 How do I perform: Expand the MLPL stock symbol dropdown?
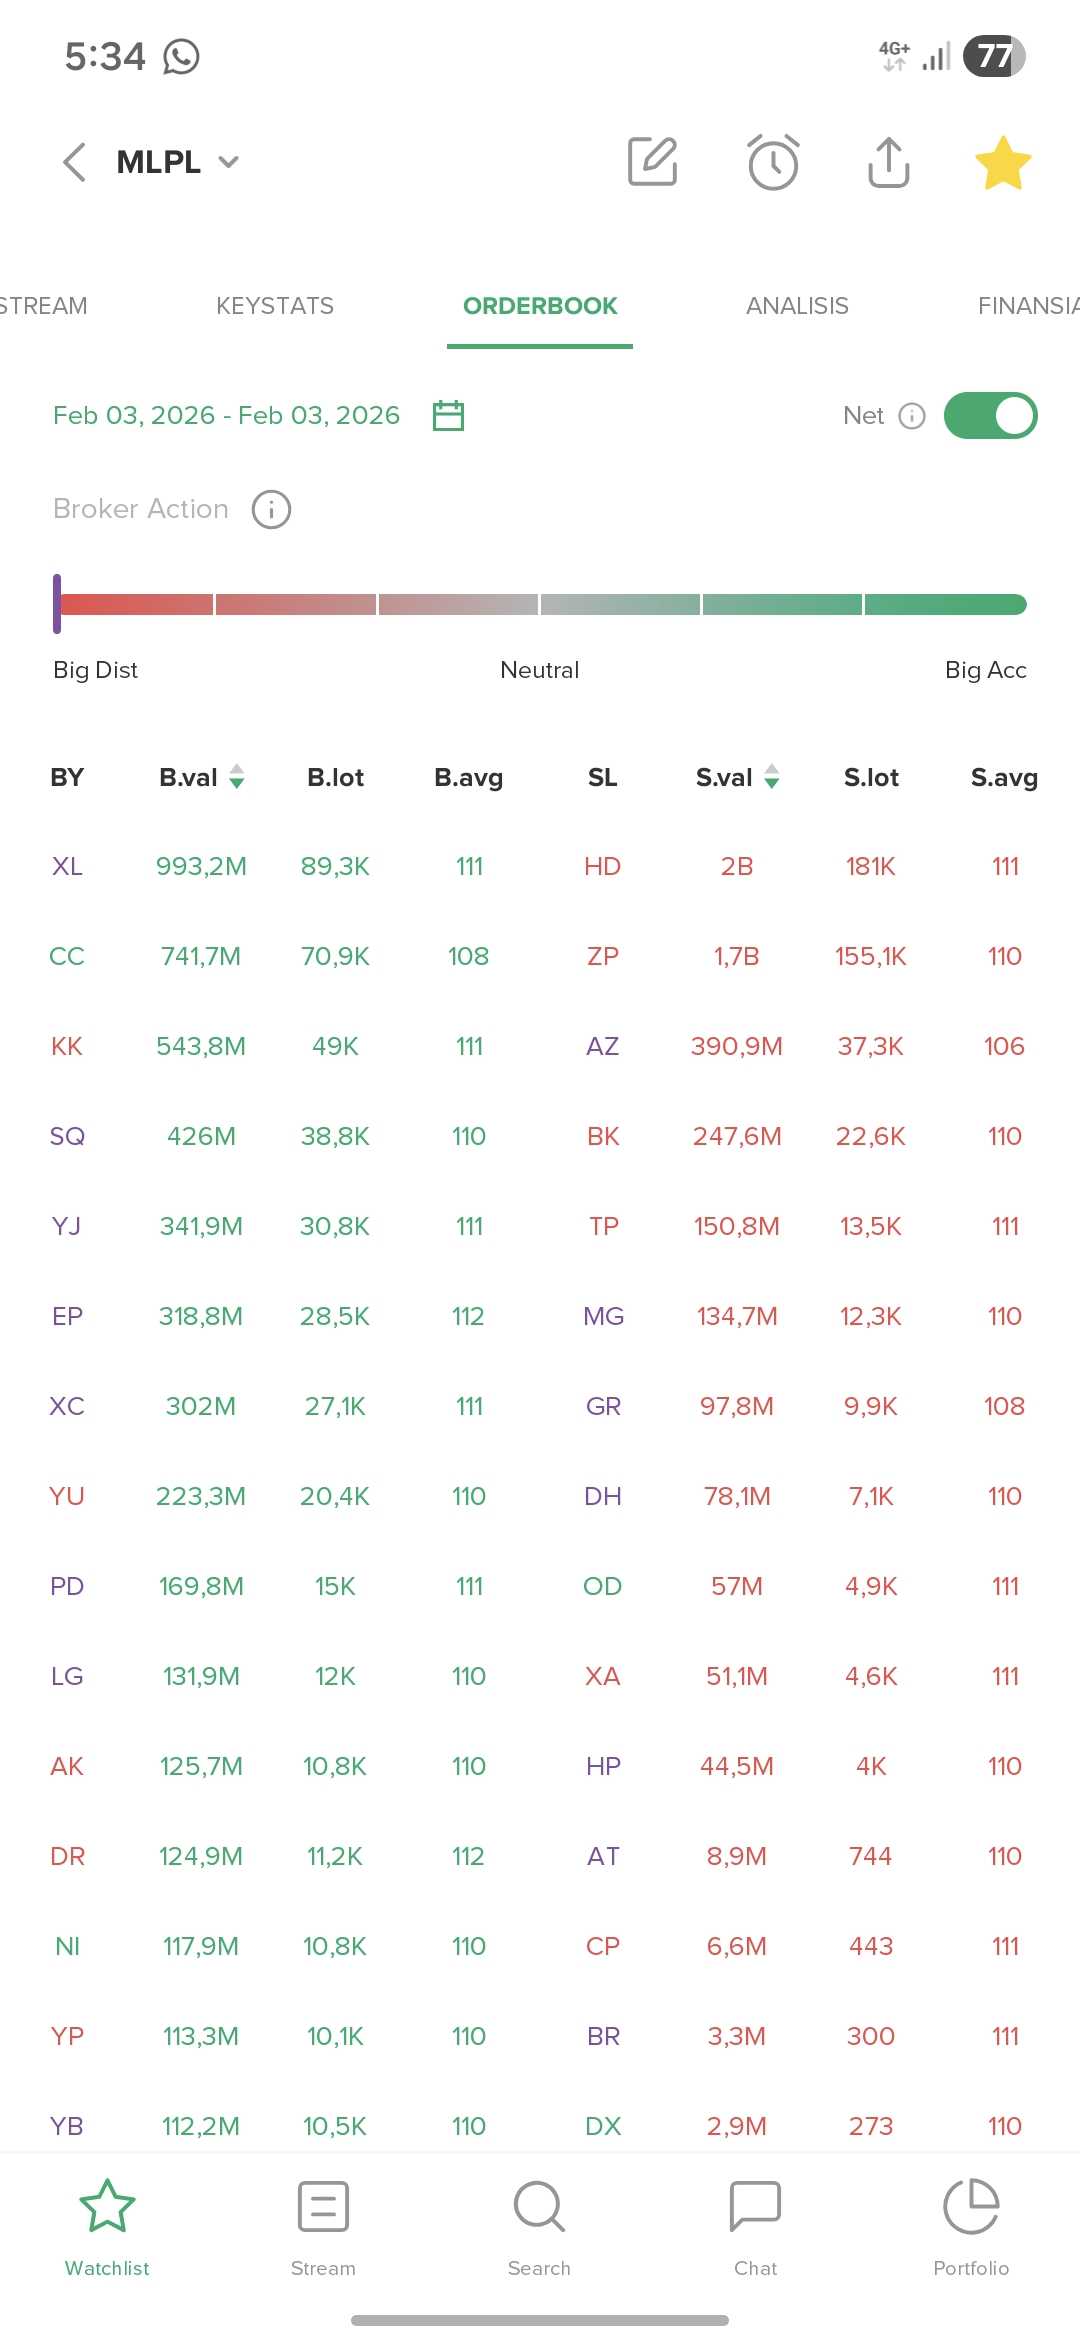click(x=228, y=162)
